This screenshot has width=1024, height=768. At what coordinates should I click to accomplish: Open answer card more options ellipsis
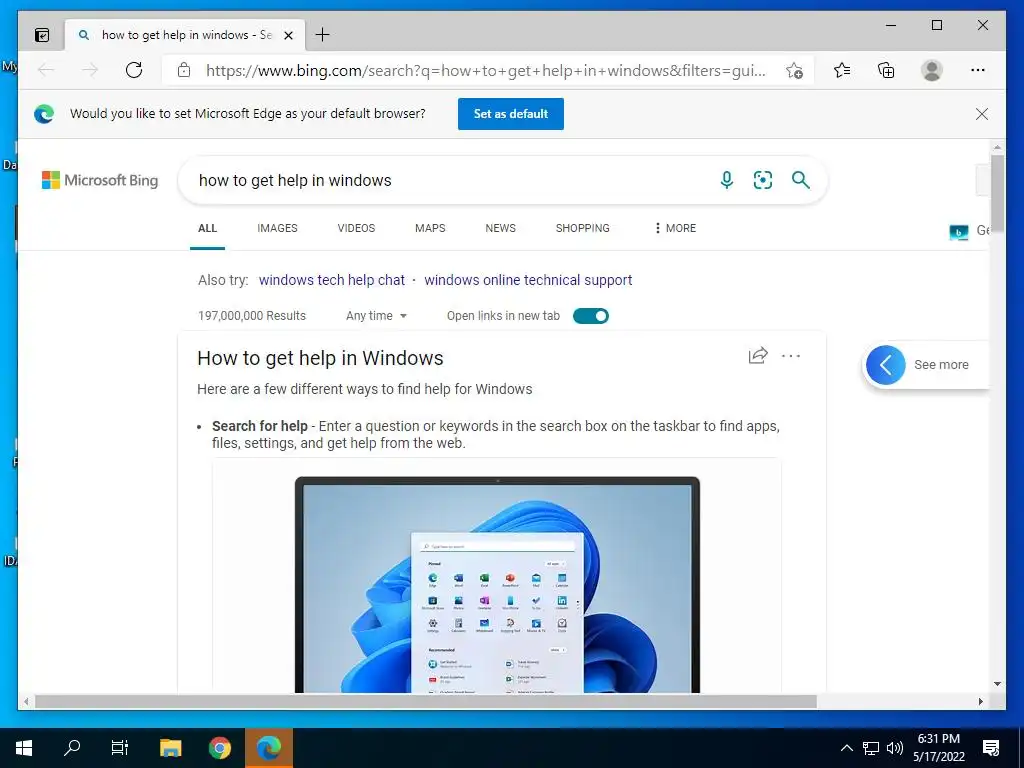coord(791,356)
